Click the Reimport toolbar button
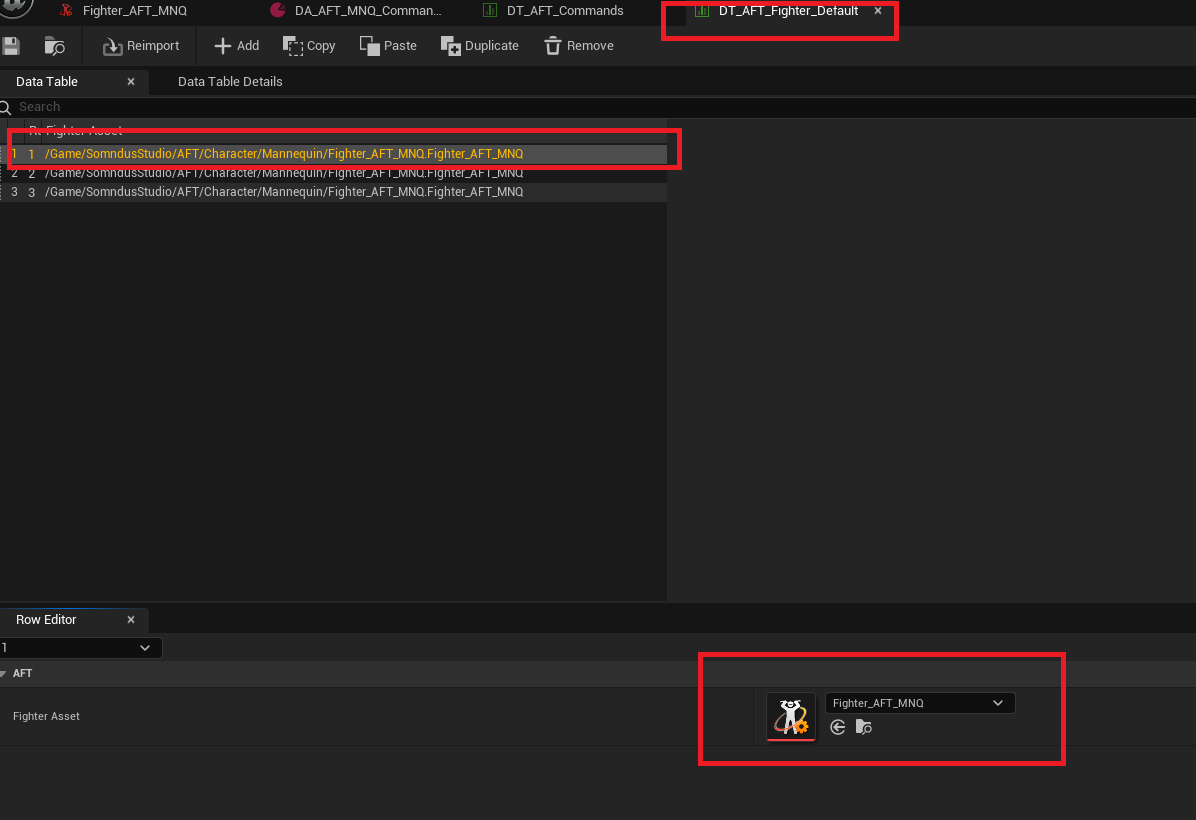 [x=141, y=46]
